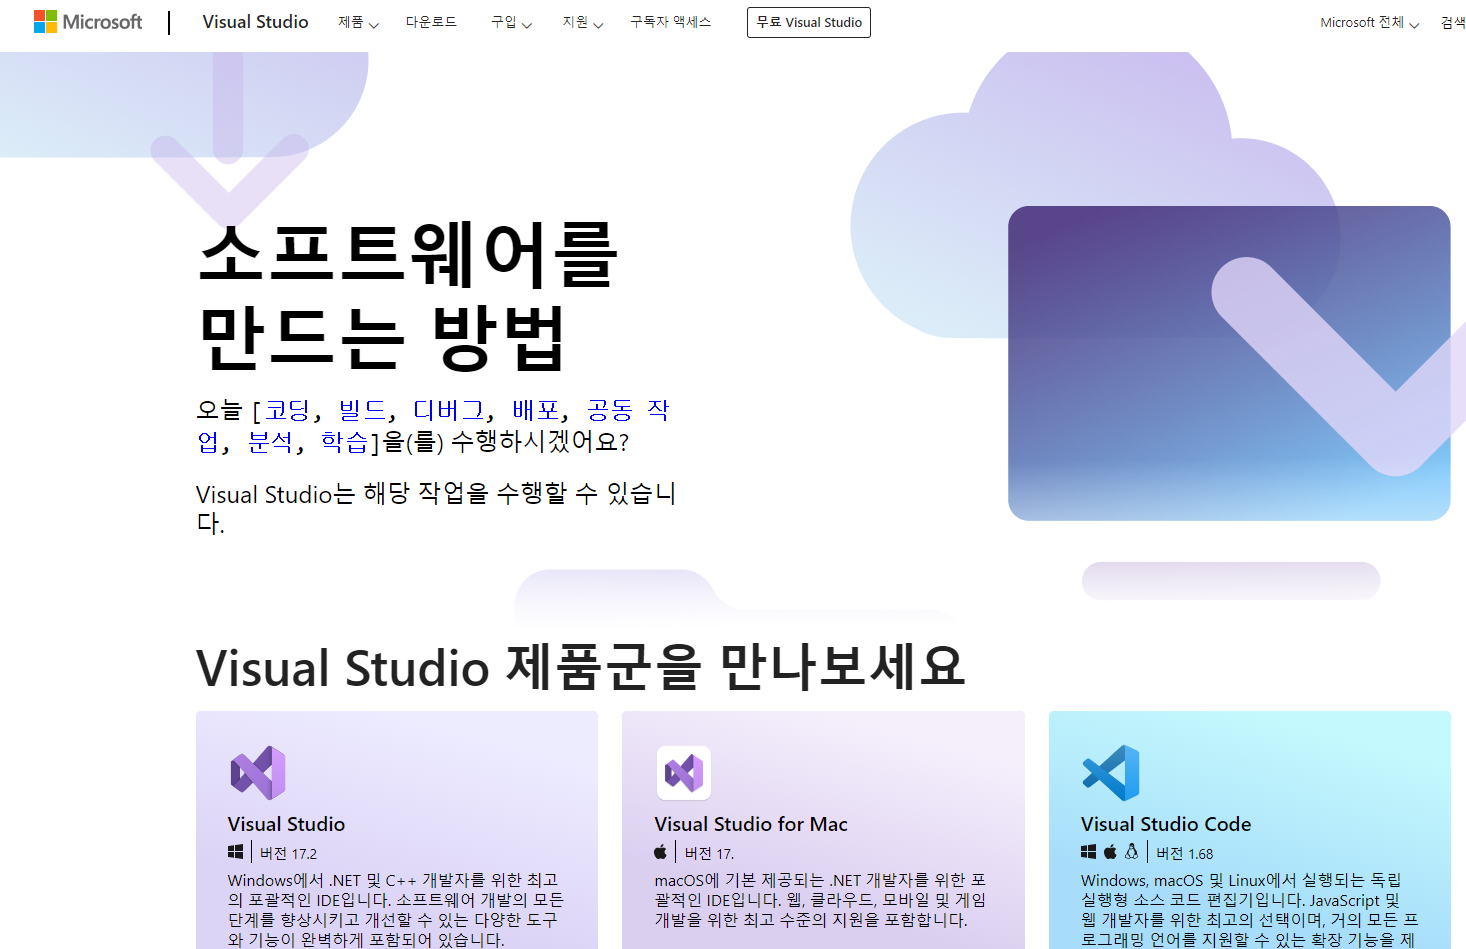The width and height of the screenshot is (1466, 949).
Task: Click Linux penguin icon in VS Code card
Action: pyautogui.click(x=1131, y=852)
